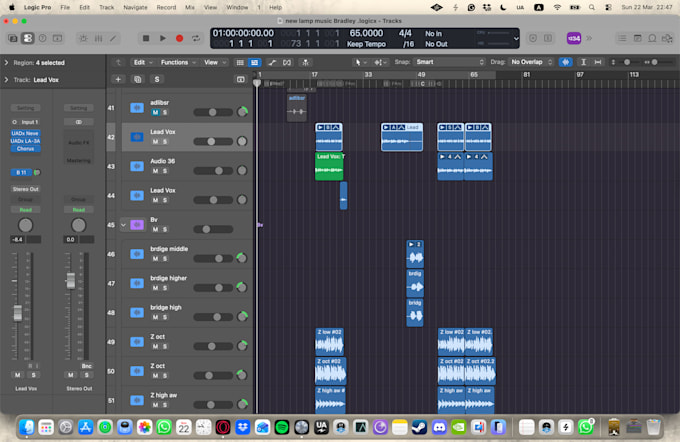Click the add new track plus button
Screen dimensions: 680x442
[x=118, y=79]
